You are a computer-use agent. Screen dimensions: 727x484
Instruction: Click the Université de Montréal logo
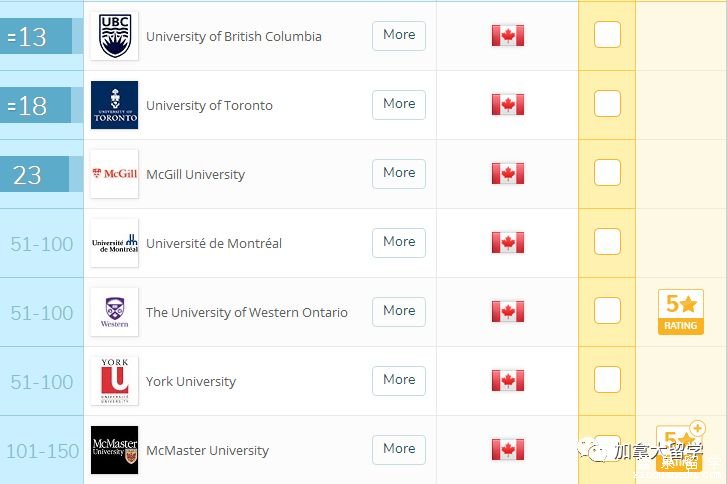[x=114, y=243]
